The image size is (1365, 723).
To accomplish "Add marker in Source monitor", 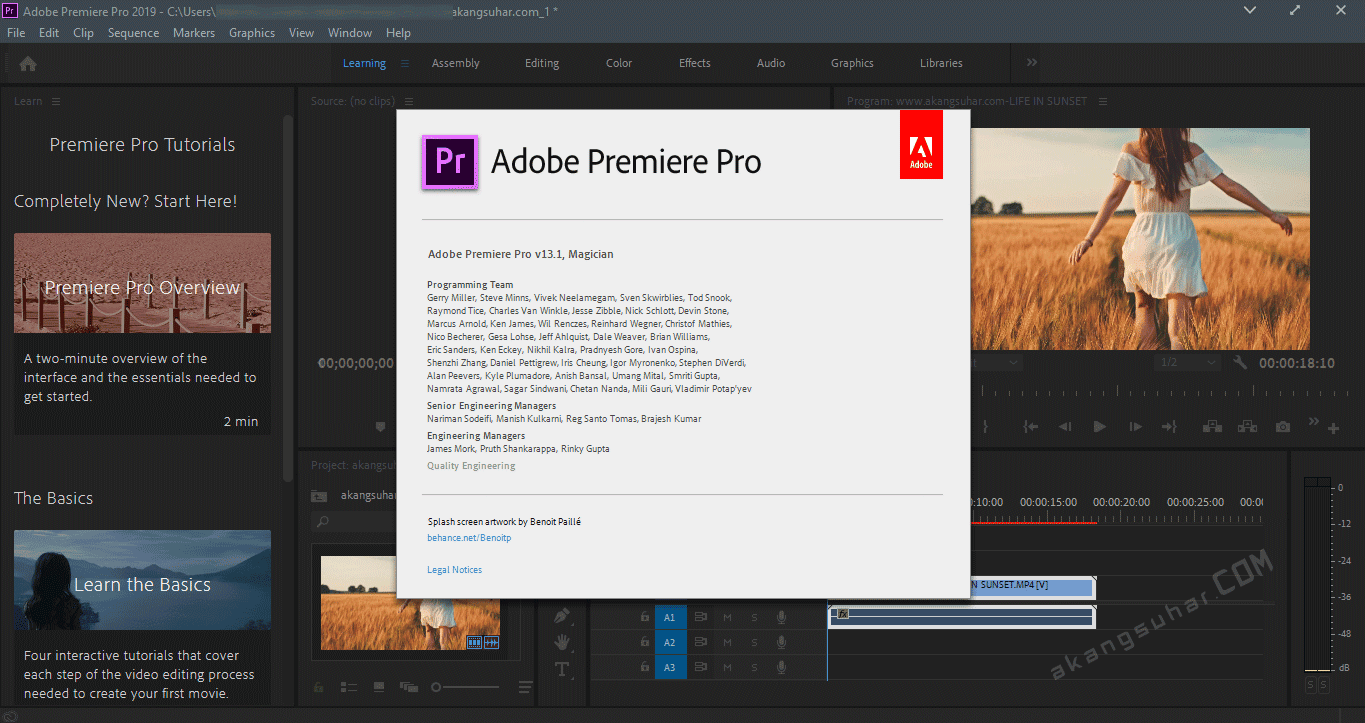I will [380, 427].
